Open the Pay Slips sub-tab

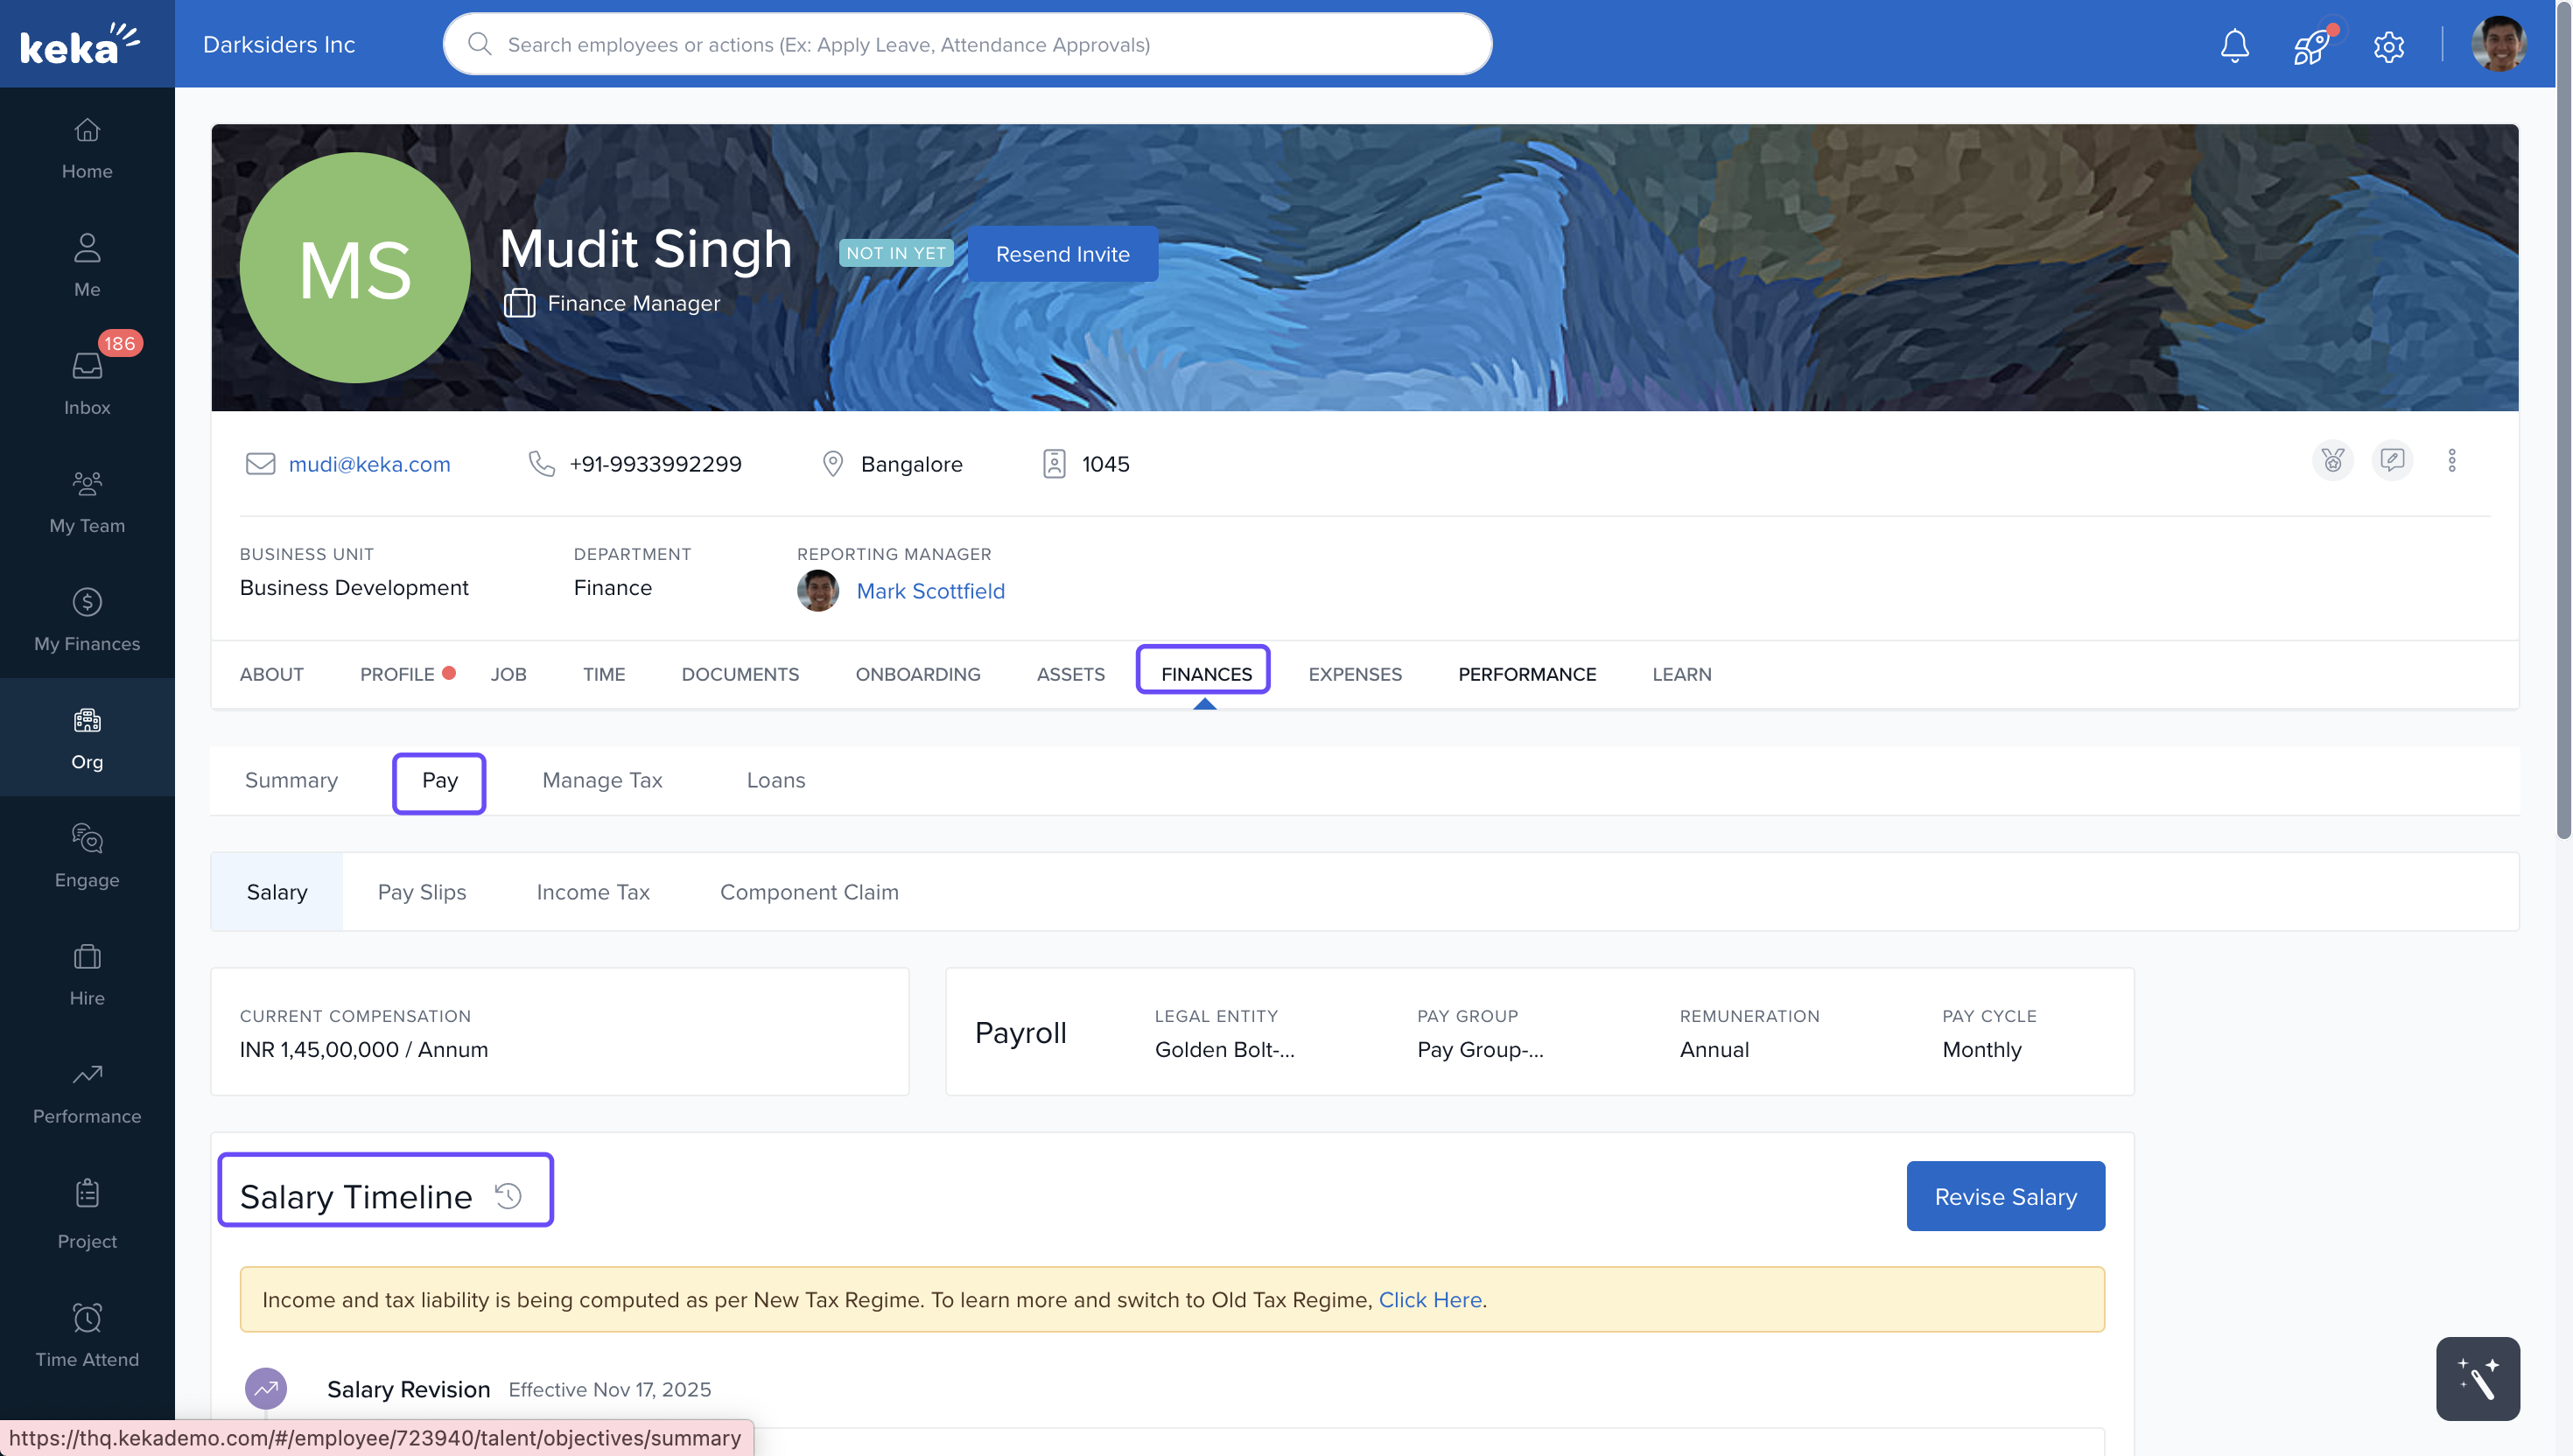point(421,892)
